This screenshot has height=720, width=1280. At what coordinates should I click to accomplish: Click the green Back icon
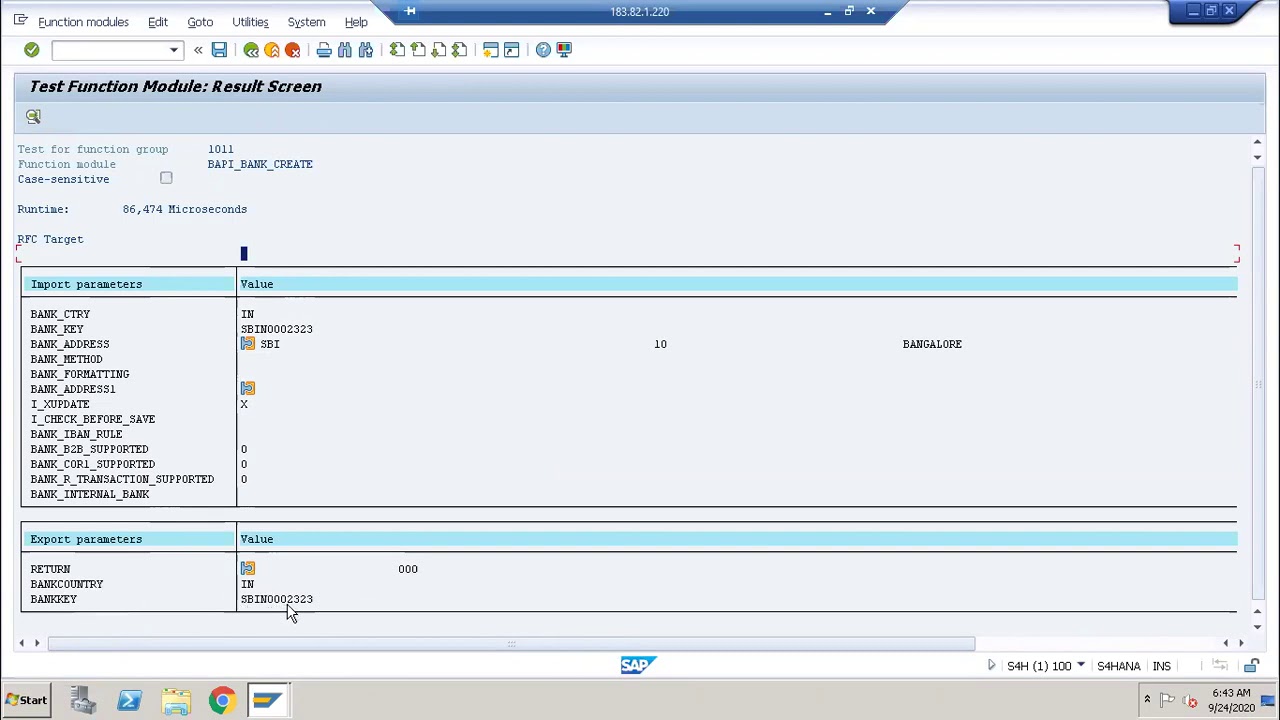click(x=251, y=50)
